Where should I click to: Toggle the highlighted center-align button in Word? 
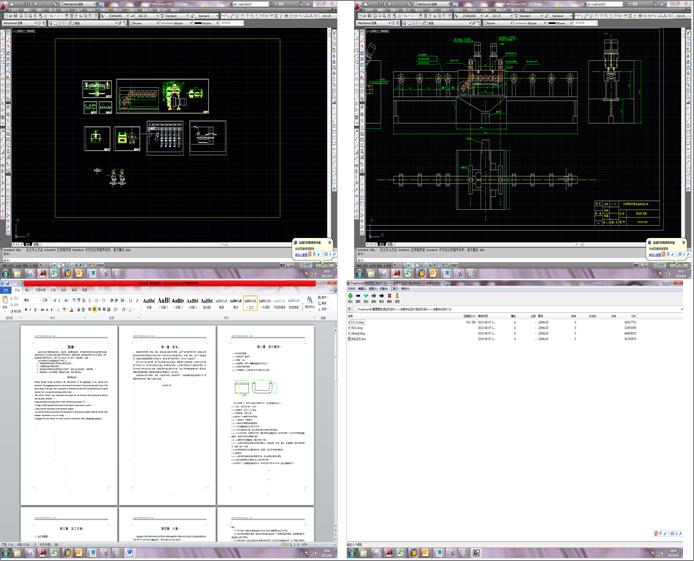click(94, 310)
